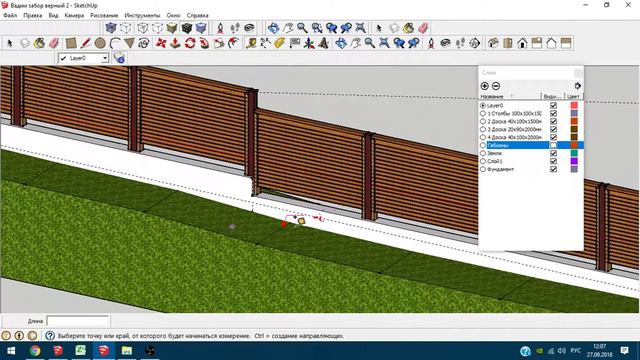This screenshot has width=640, height=360.
Task: Select the Section Plane tool
Action: point(474,43)
